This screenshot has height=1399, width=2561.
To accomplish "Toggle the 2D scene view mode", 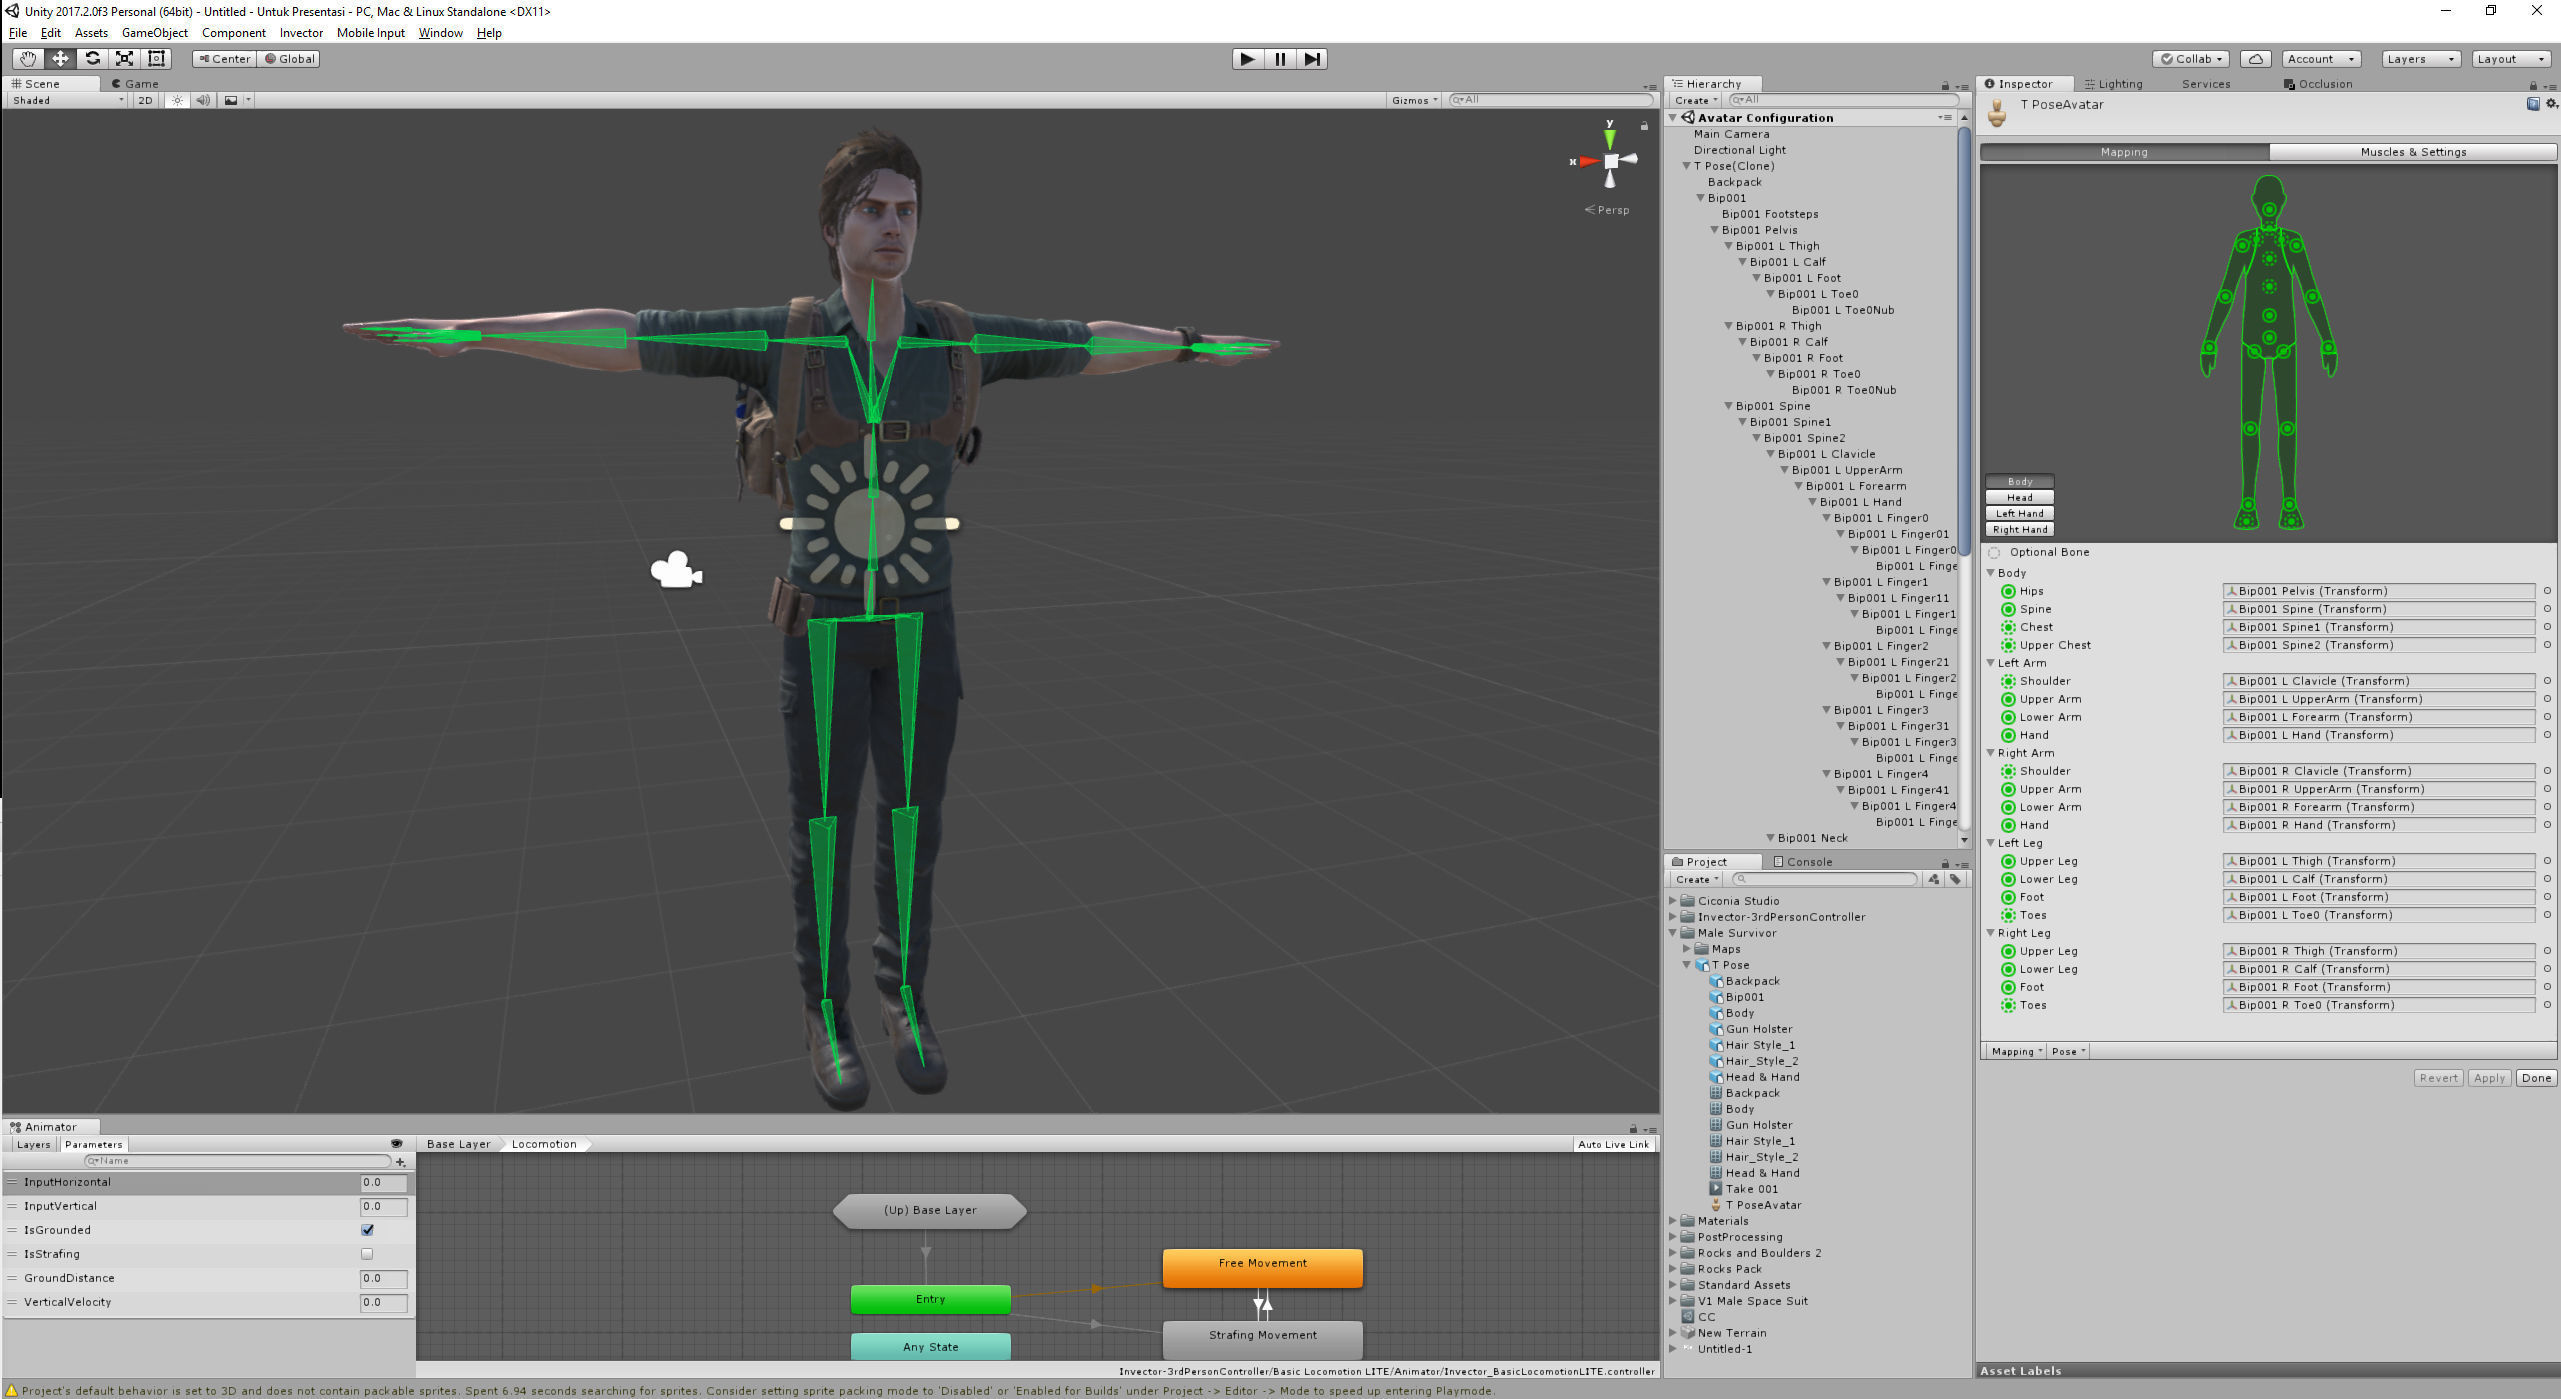I will [x=145, y=100].
